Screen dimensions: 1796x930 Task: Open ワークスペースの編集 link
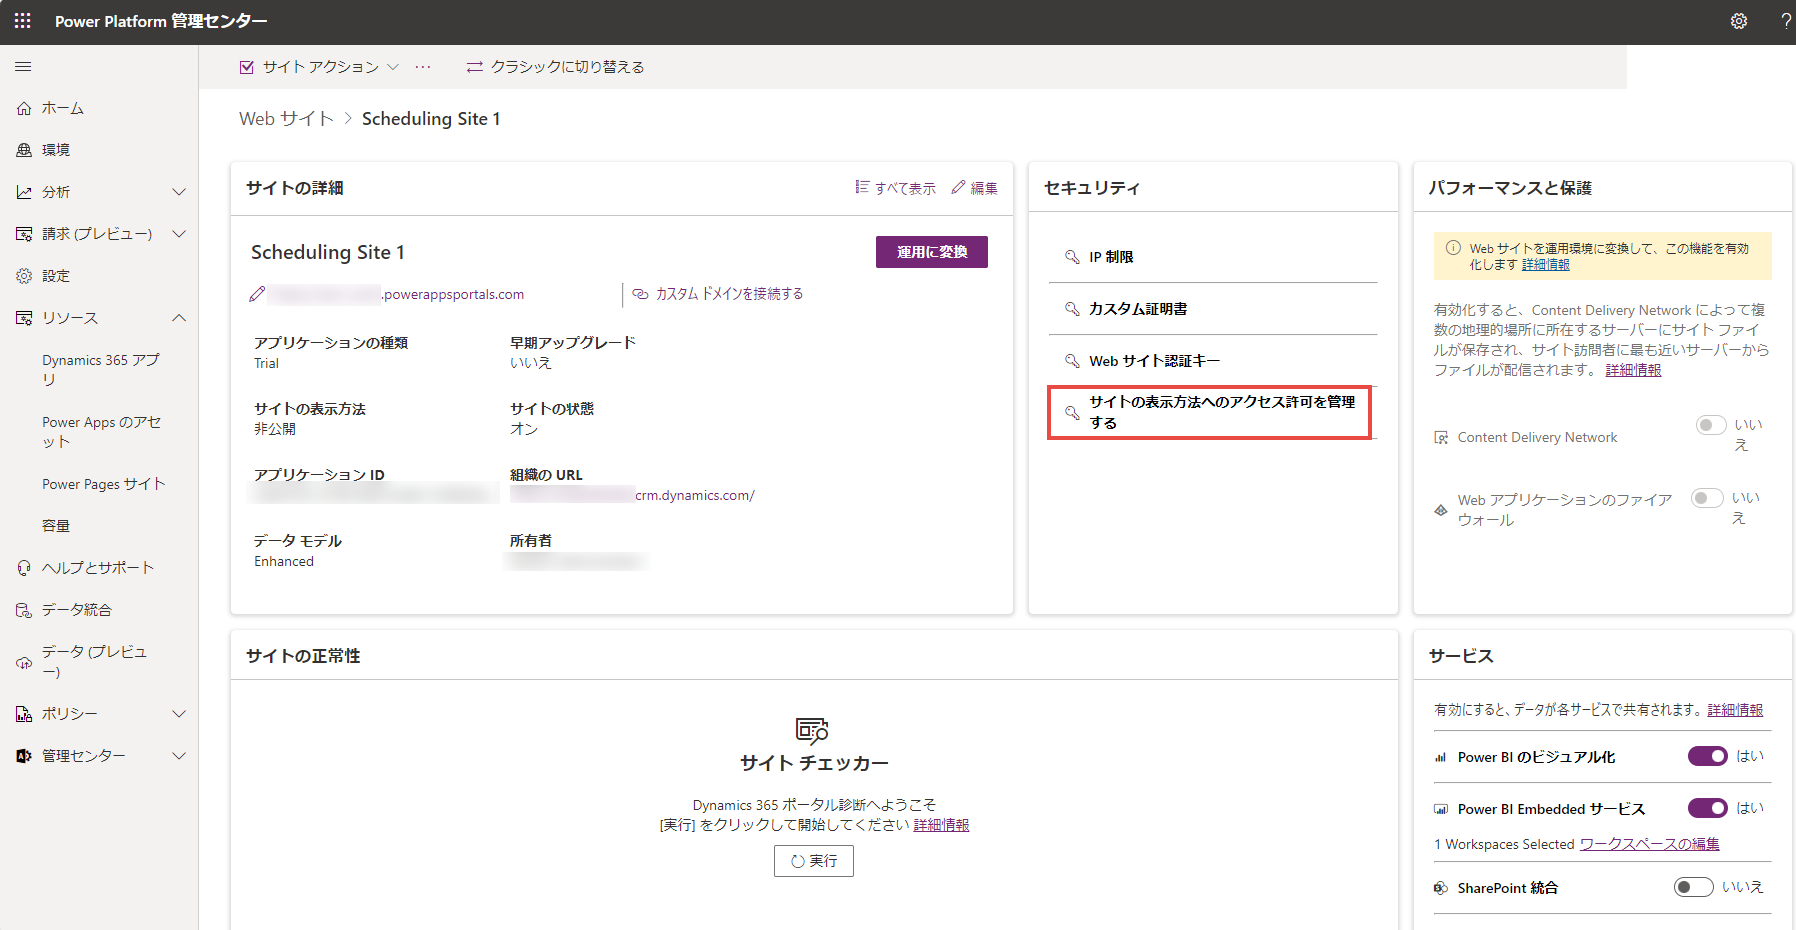point(1650,844)
